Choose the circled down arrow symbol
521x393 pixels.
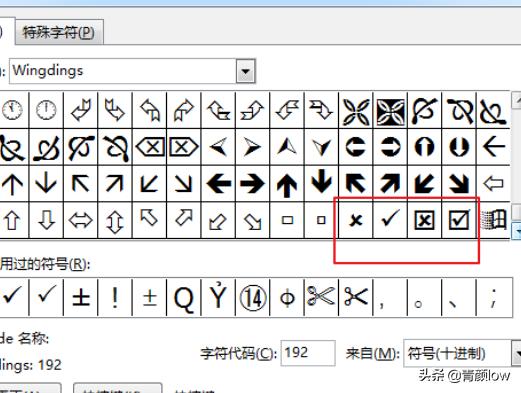[459, 147]
